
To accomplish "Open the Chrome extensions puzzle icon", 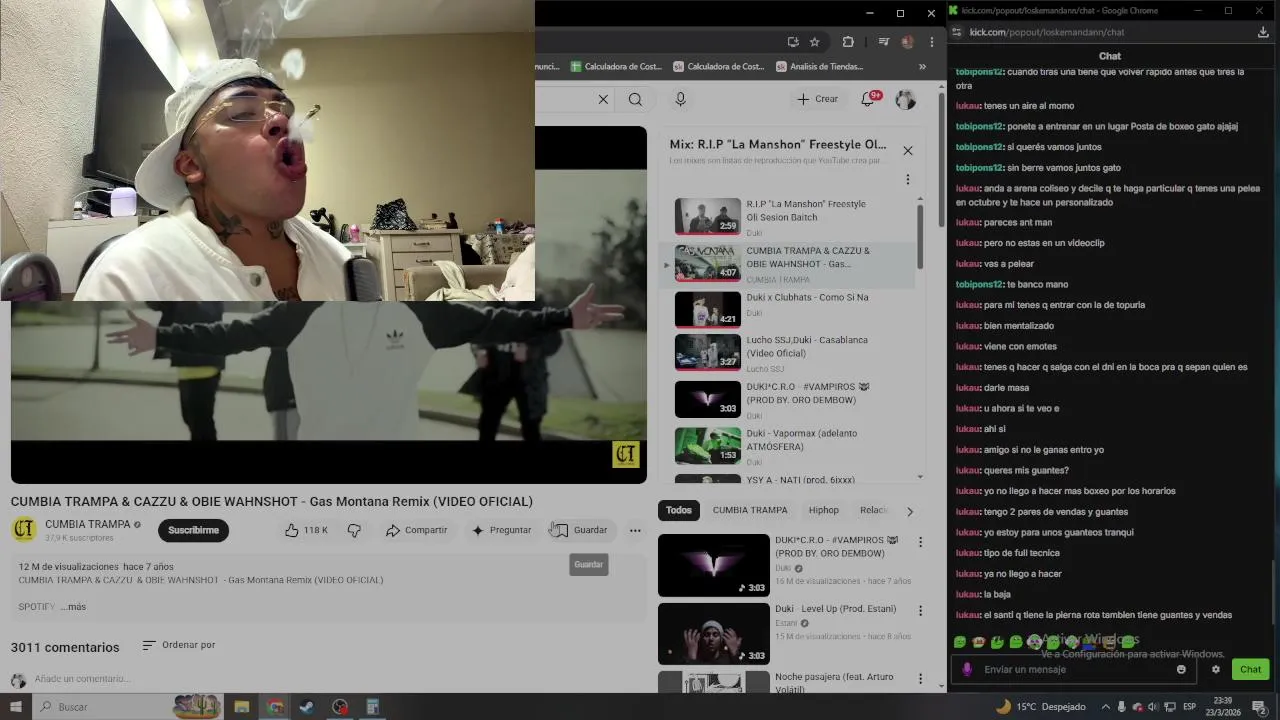I will click(x=848, y=42).
